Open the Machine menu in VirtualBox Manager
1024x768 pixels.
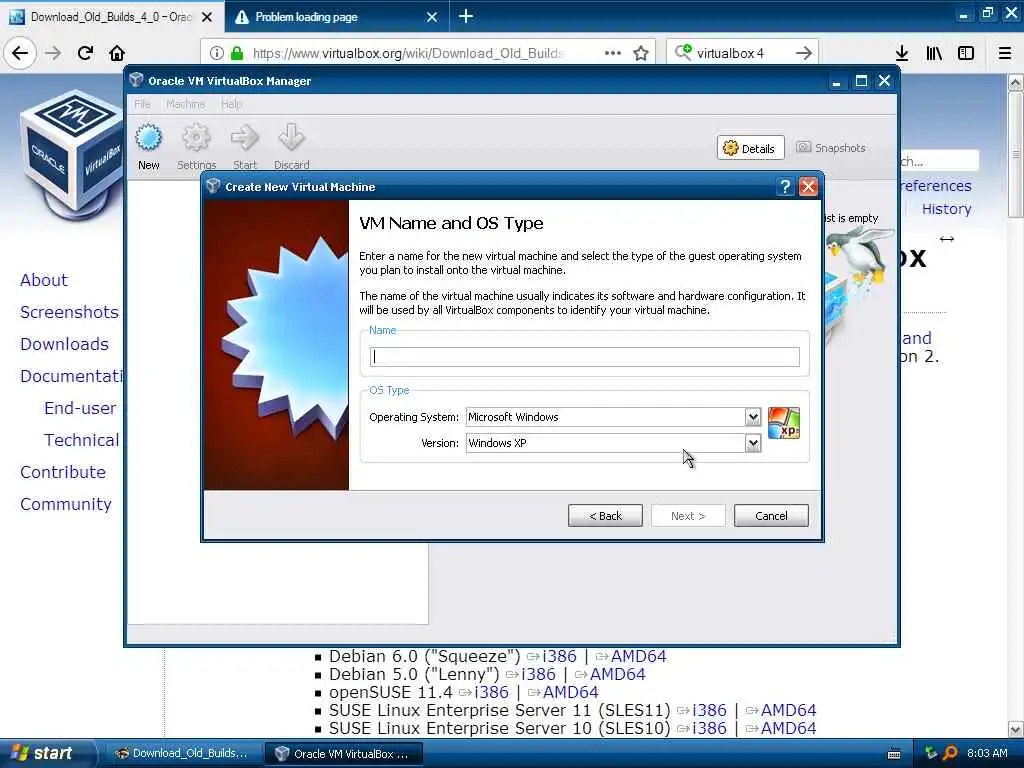point(185,104)
